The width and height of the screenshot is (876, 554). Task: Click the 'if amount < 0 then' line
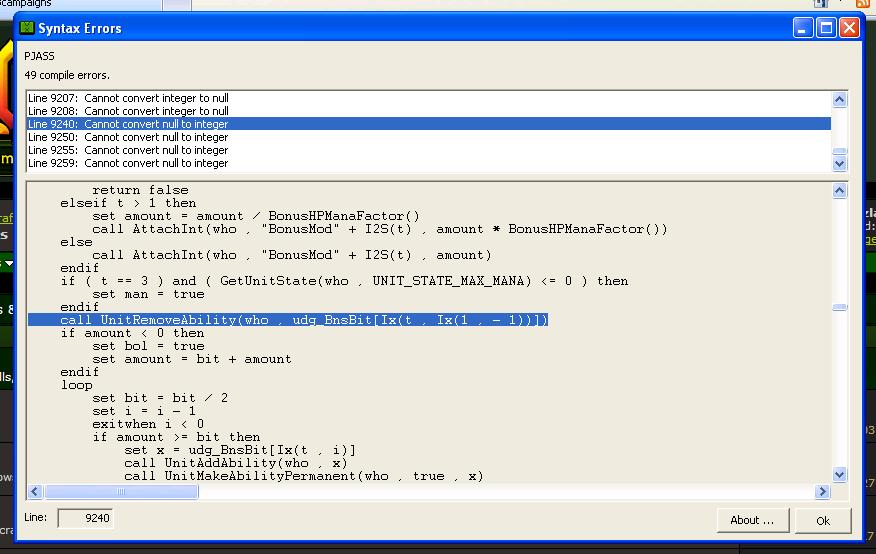(132, 333)
